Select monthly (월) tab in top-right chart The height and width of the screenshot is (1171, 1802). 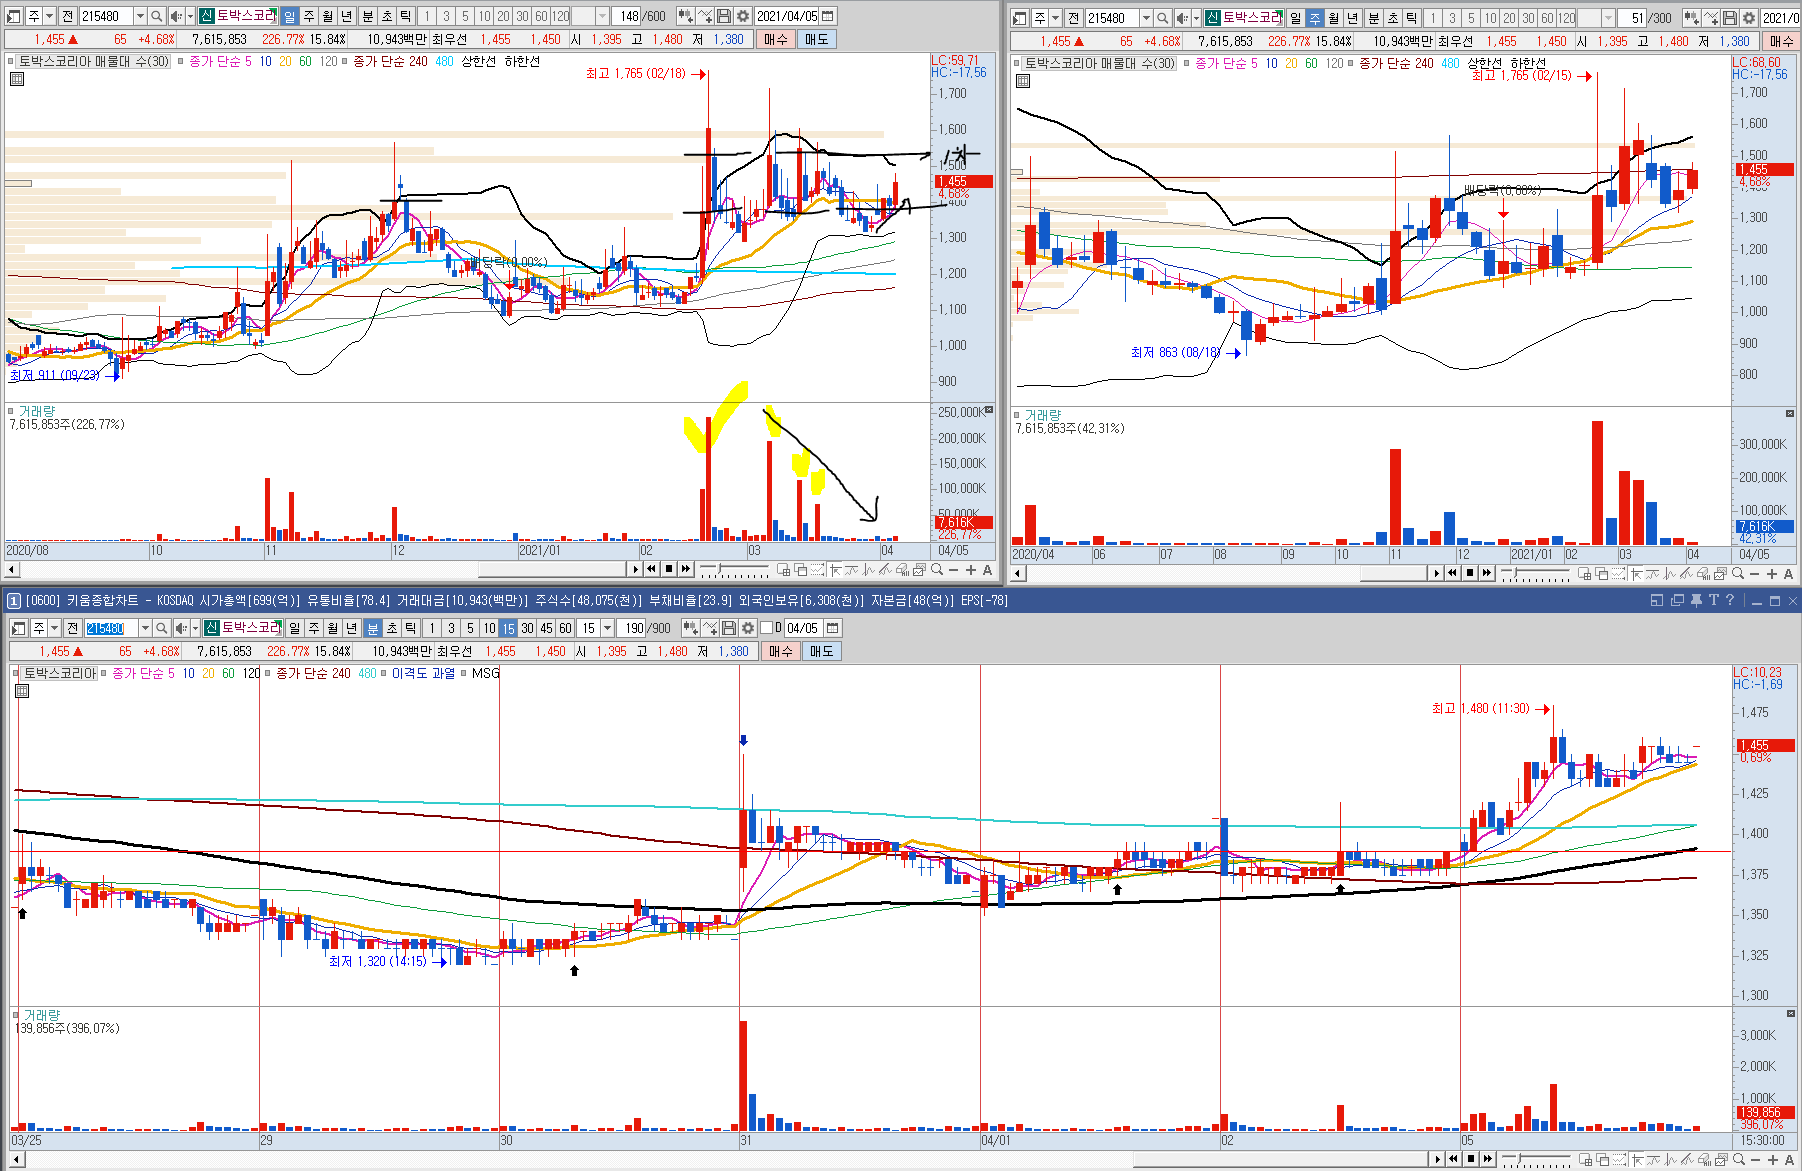point(1333,18)
